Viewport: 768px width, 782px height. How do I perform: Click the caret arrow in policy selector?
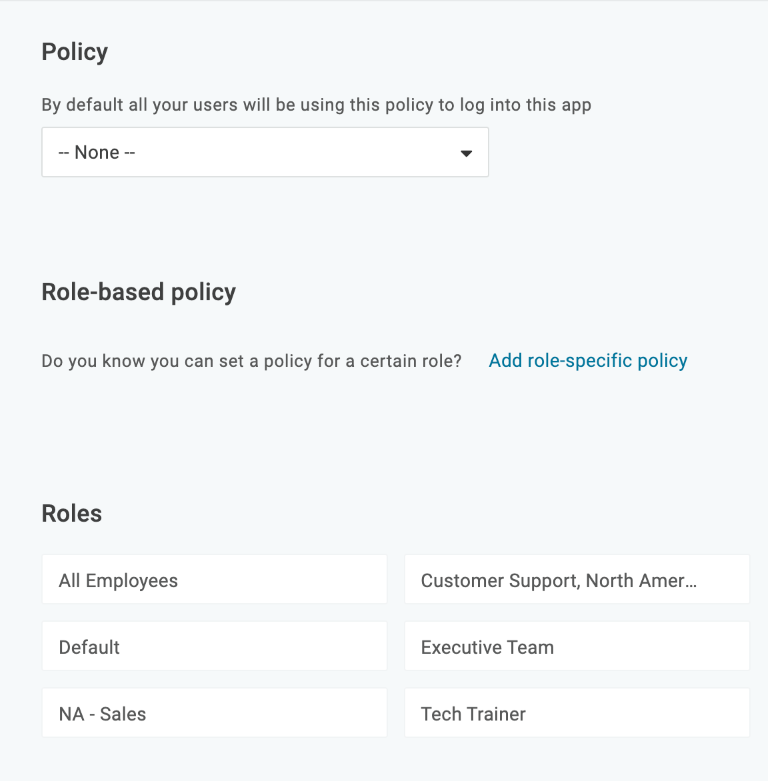[465, 153]
